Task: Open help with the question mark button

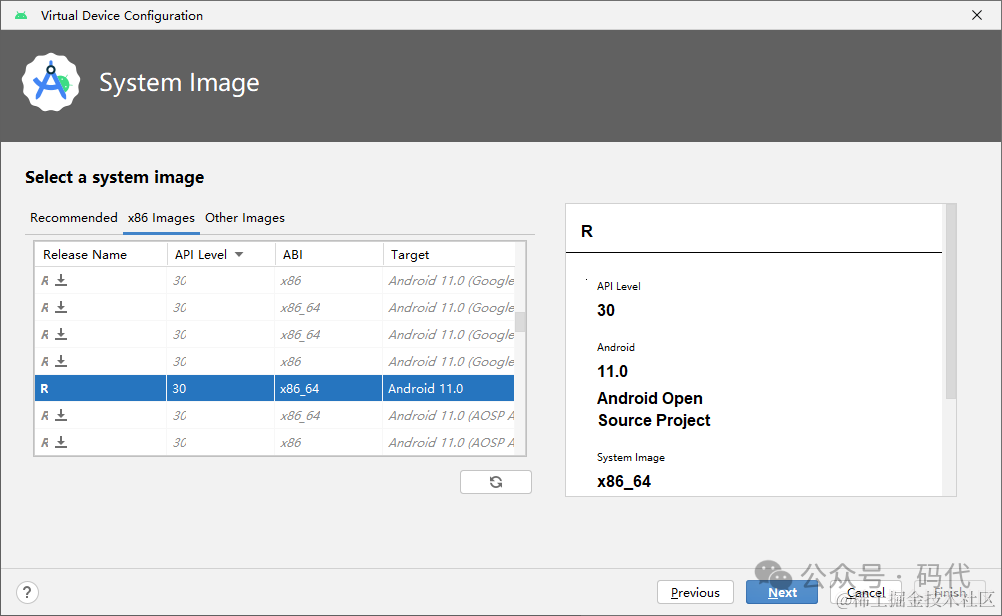Action: [27, 592]
